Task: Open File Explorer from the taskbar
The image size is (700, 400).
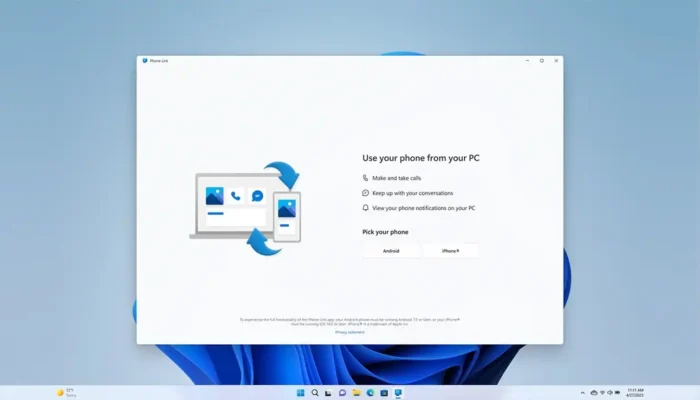Action: tap(356, 393)
